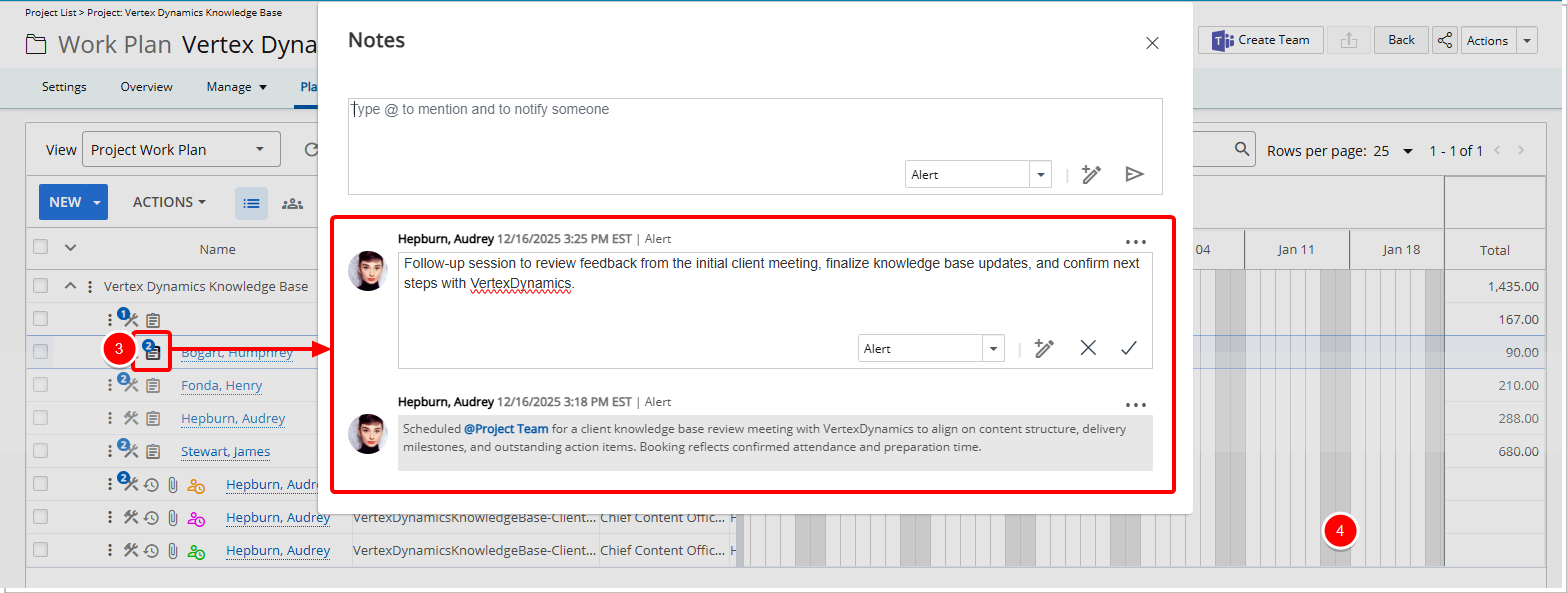Click the search magnifier icon
Screen dimensions: 1567x593
(x=1242, y=150)
